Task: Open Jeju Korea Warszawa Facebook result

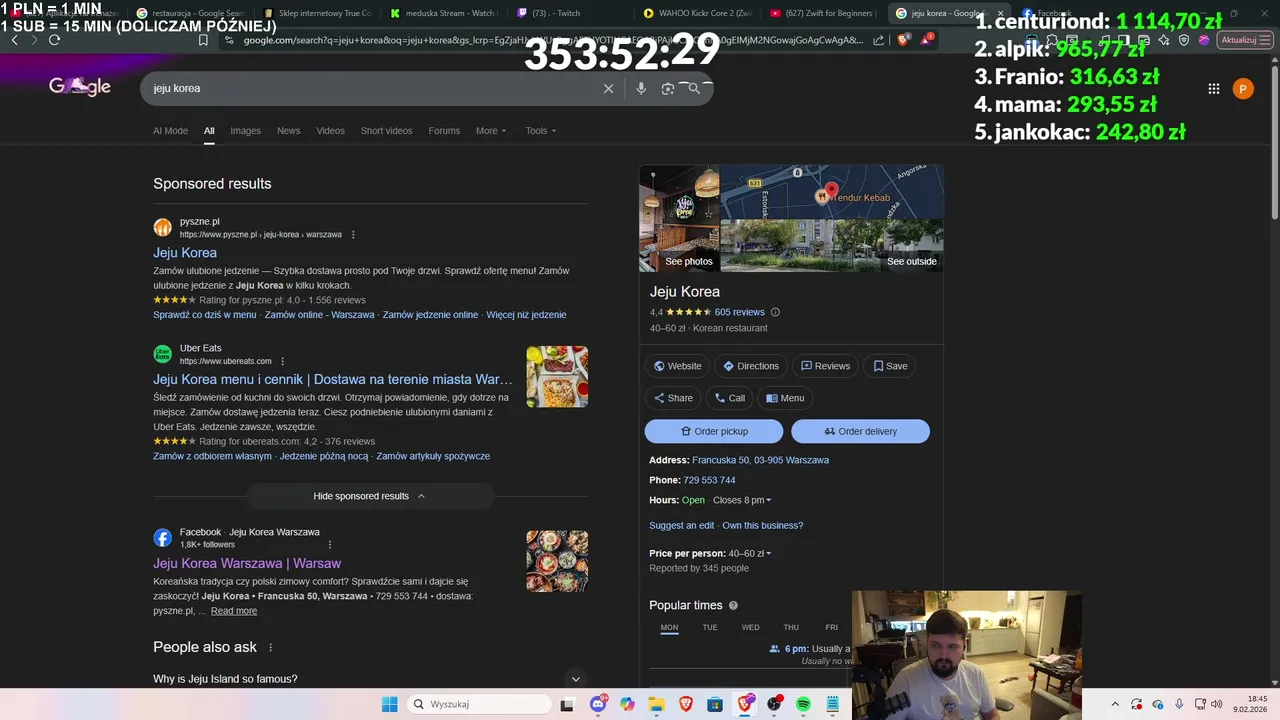Action: [x=247, y=563]
